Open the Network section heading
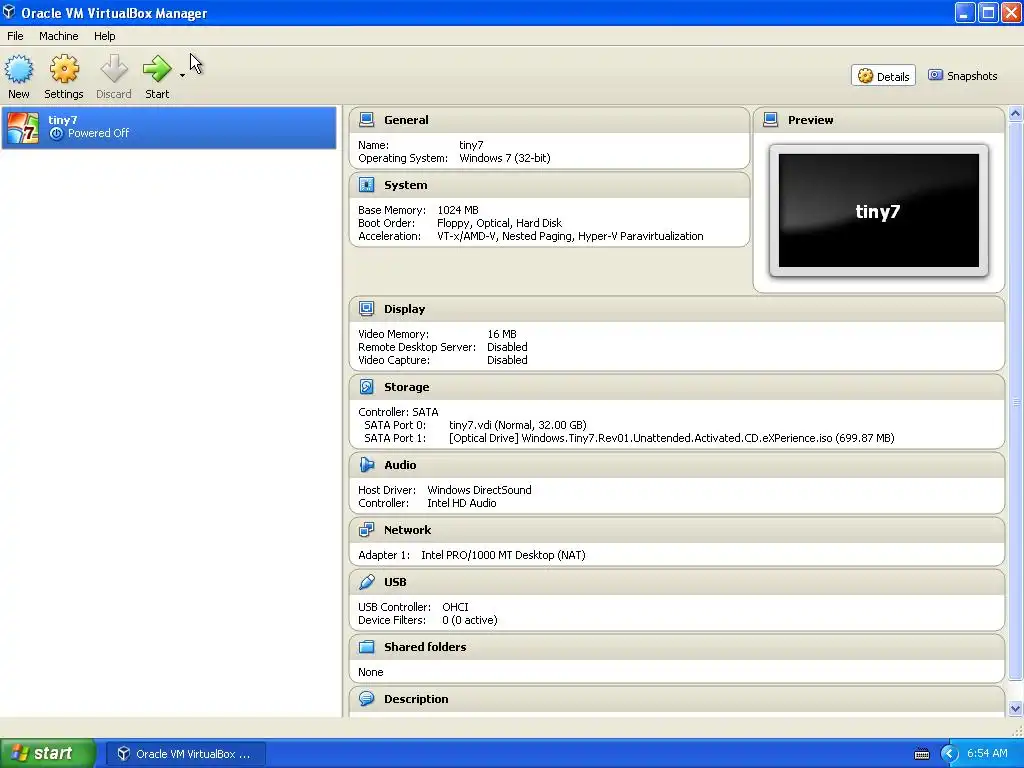Image resolution: width=1024 pixels, height=768 pixels. point(408,530)
